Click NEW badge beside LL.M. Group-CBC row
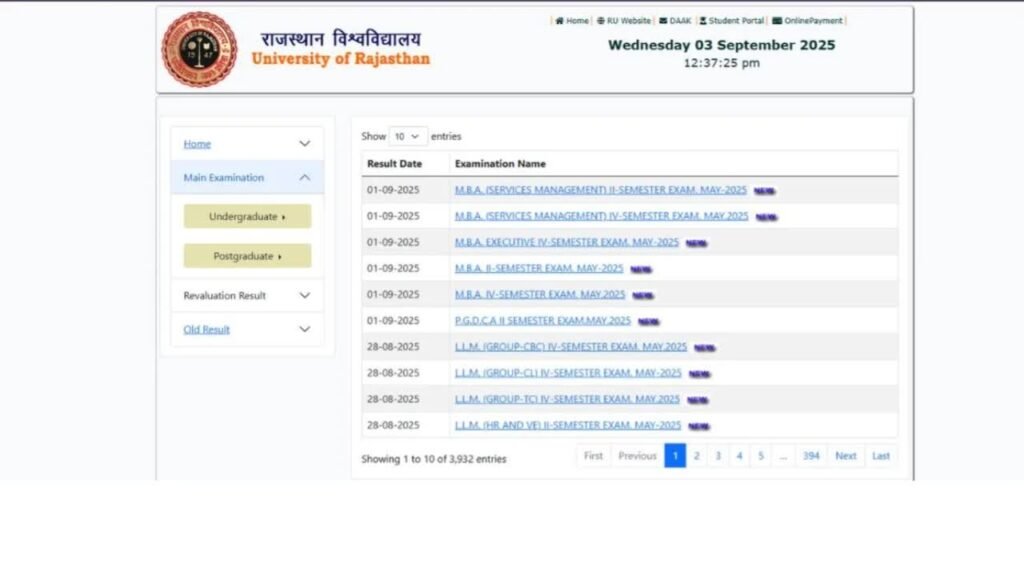Screen dimensions: 1024x576 pos(705,348)
